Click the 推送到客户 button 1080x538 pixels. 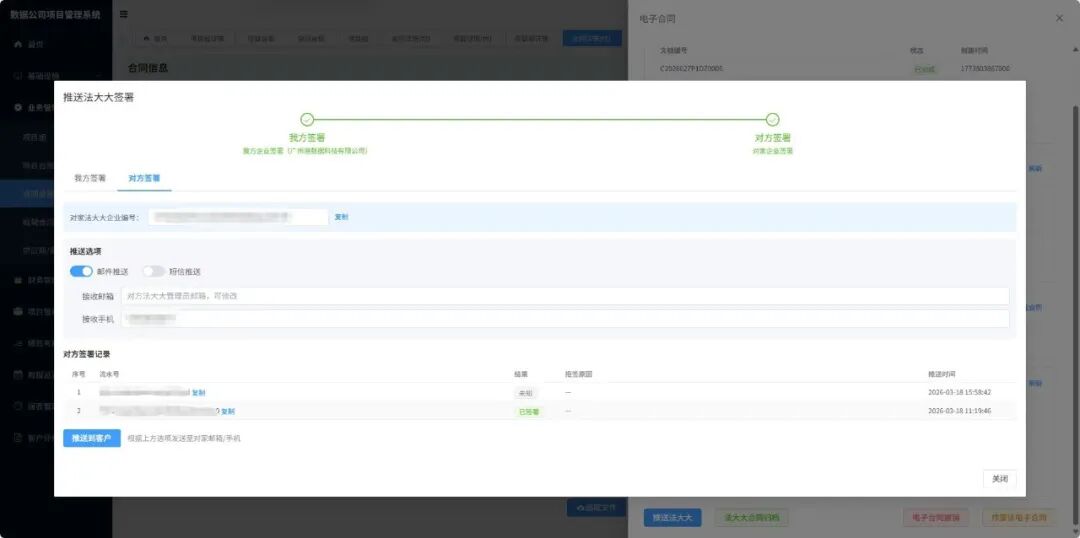[92, 438]
